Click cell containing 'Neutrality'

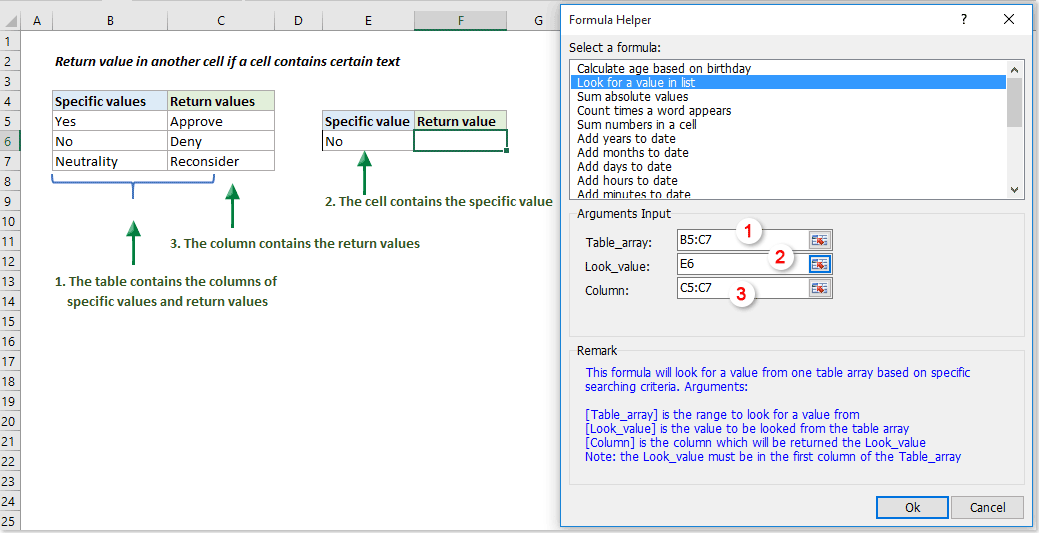110,161
